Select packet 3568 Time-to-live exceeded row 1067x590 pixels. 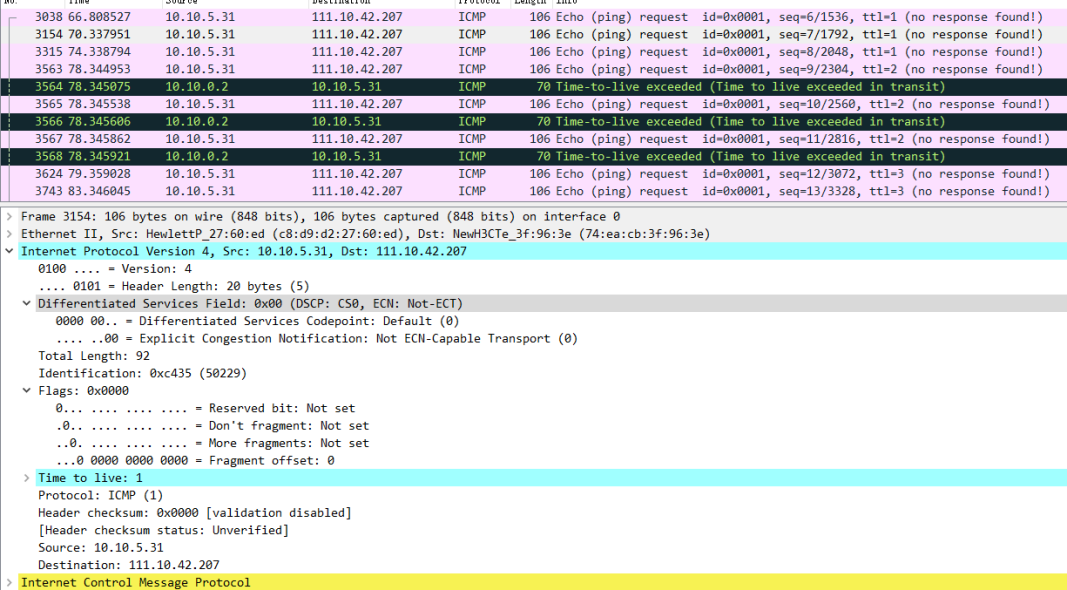point(534,156)
